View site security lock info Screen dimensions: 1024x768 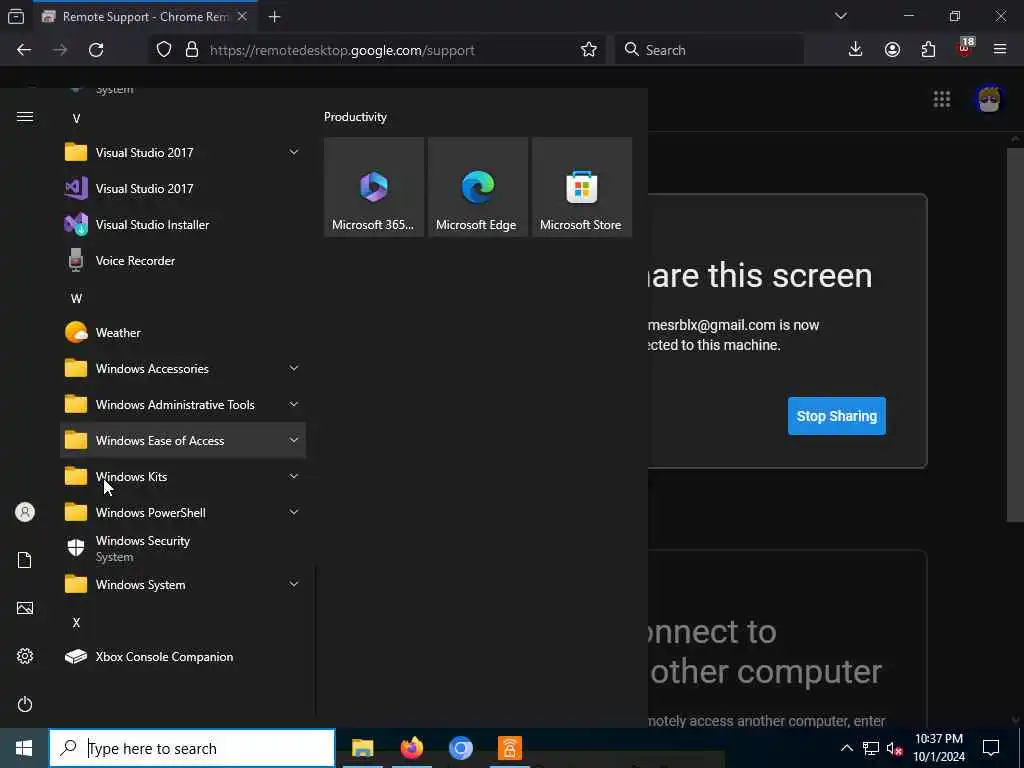click(192, 50)
